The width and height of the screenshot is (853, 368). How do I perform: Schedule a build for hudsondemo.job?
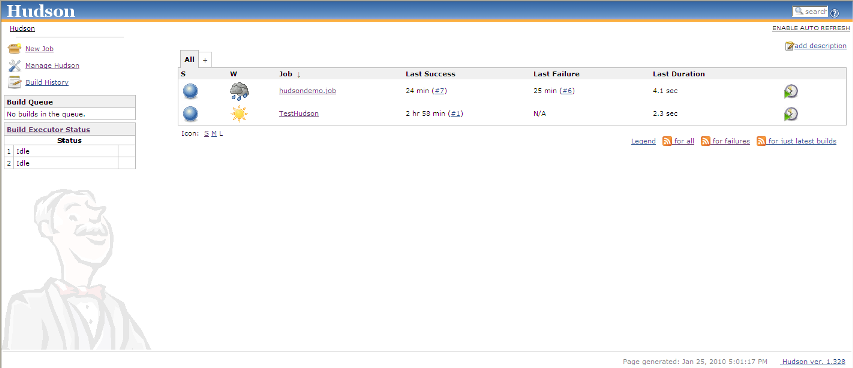coord(790,91)
